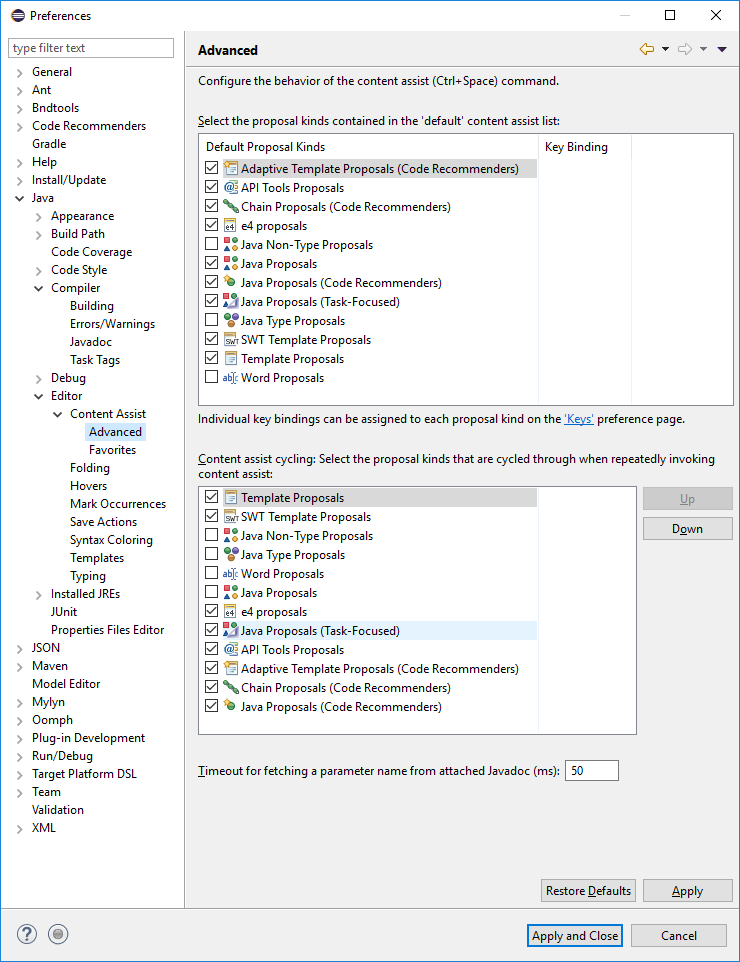Image resolution: width=740 pixels, height=962 pixels.
Task: Open Save Actions preferences page
Action: coord(103,521)
